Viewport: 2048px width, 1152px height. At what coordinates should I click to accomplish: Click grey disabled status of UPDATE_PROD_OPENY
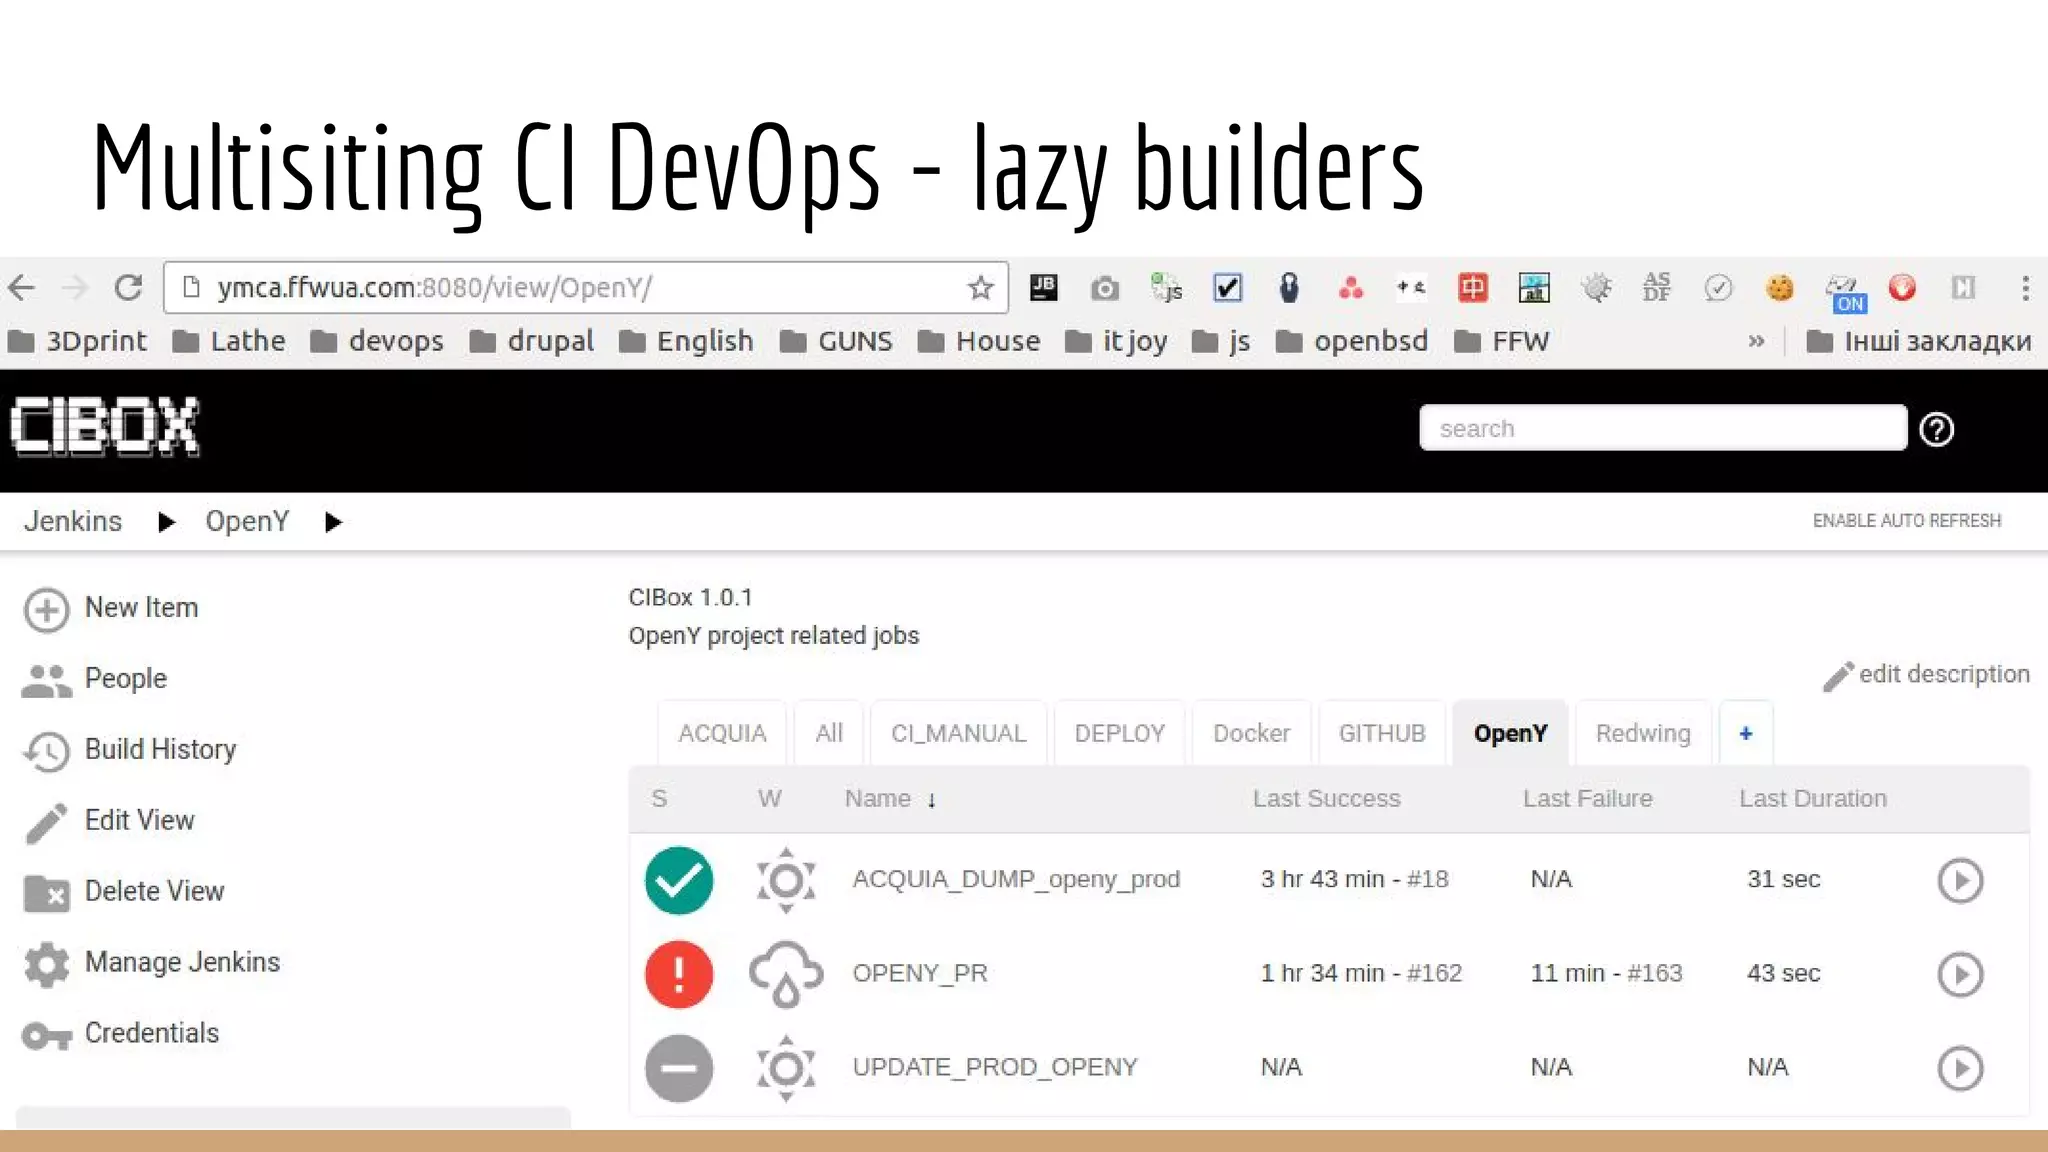click(679, 1068)
